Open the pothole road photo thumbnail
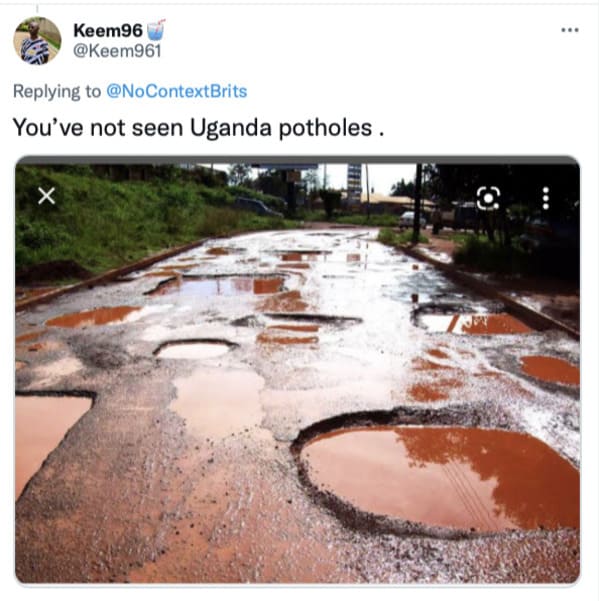 point(297,370)
